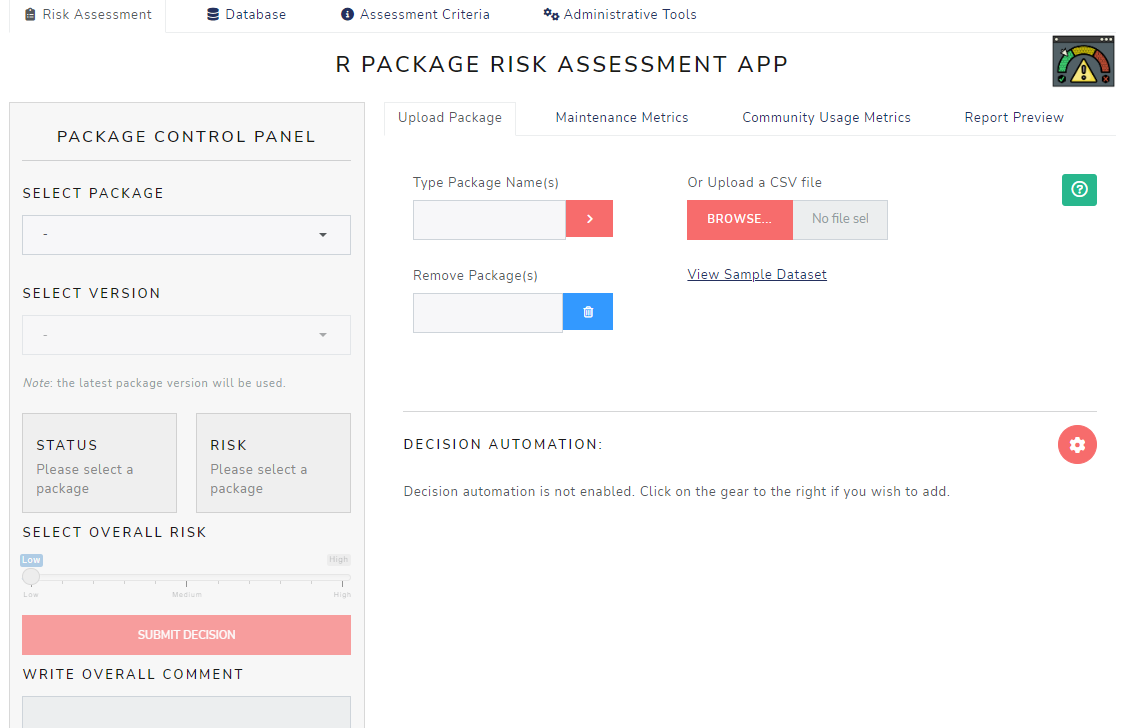Click the trash icon to remove packages
Image resolution: width=1126 pixels, height=728 pixels.
588,311
